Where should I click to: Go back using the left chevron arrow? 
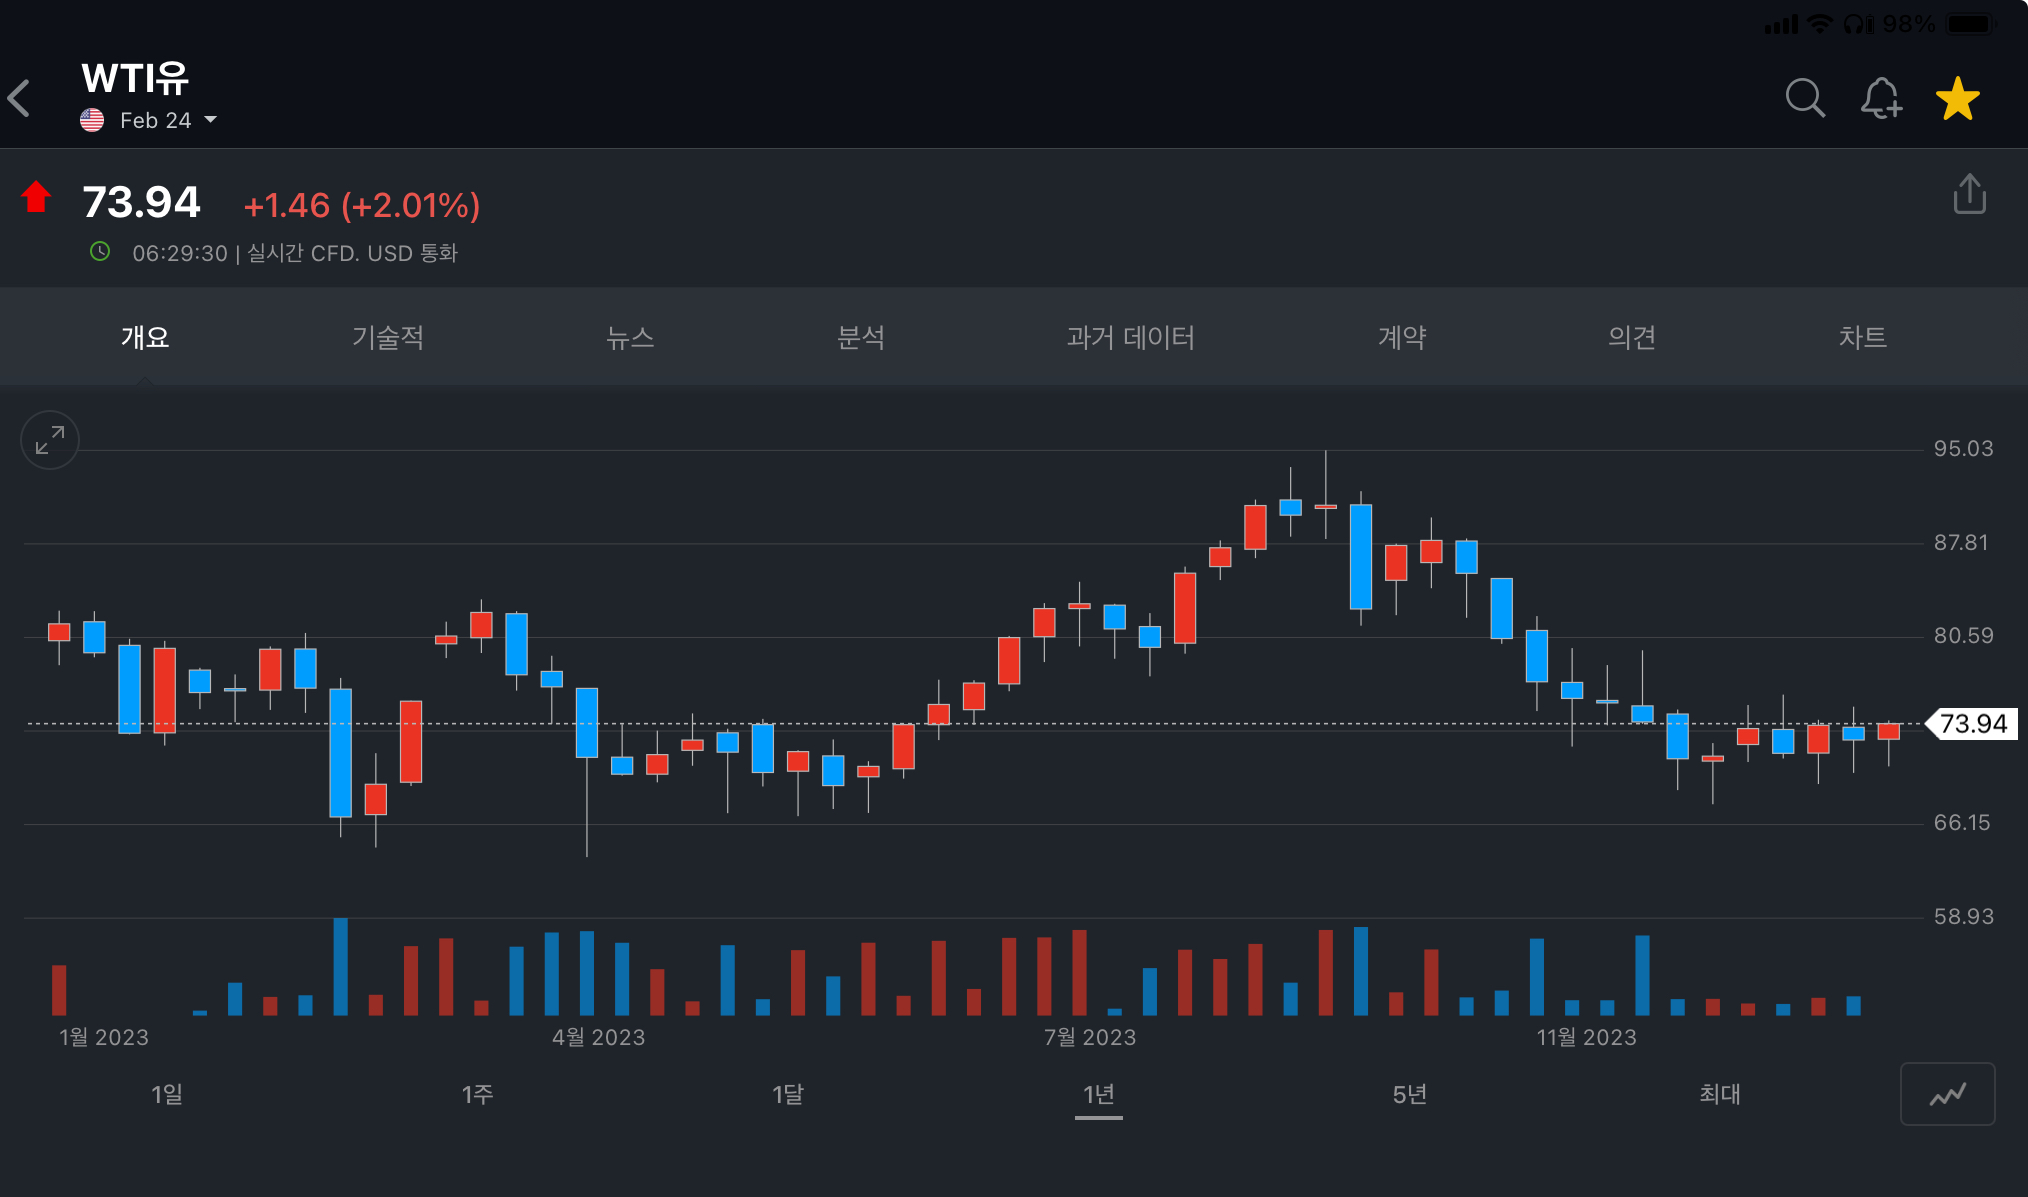click(x=20, y=99)
